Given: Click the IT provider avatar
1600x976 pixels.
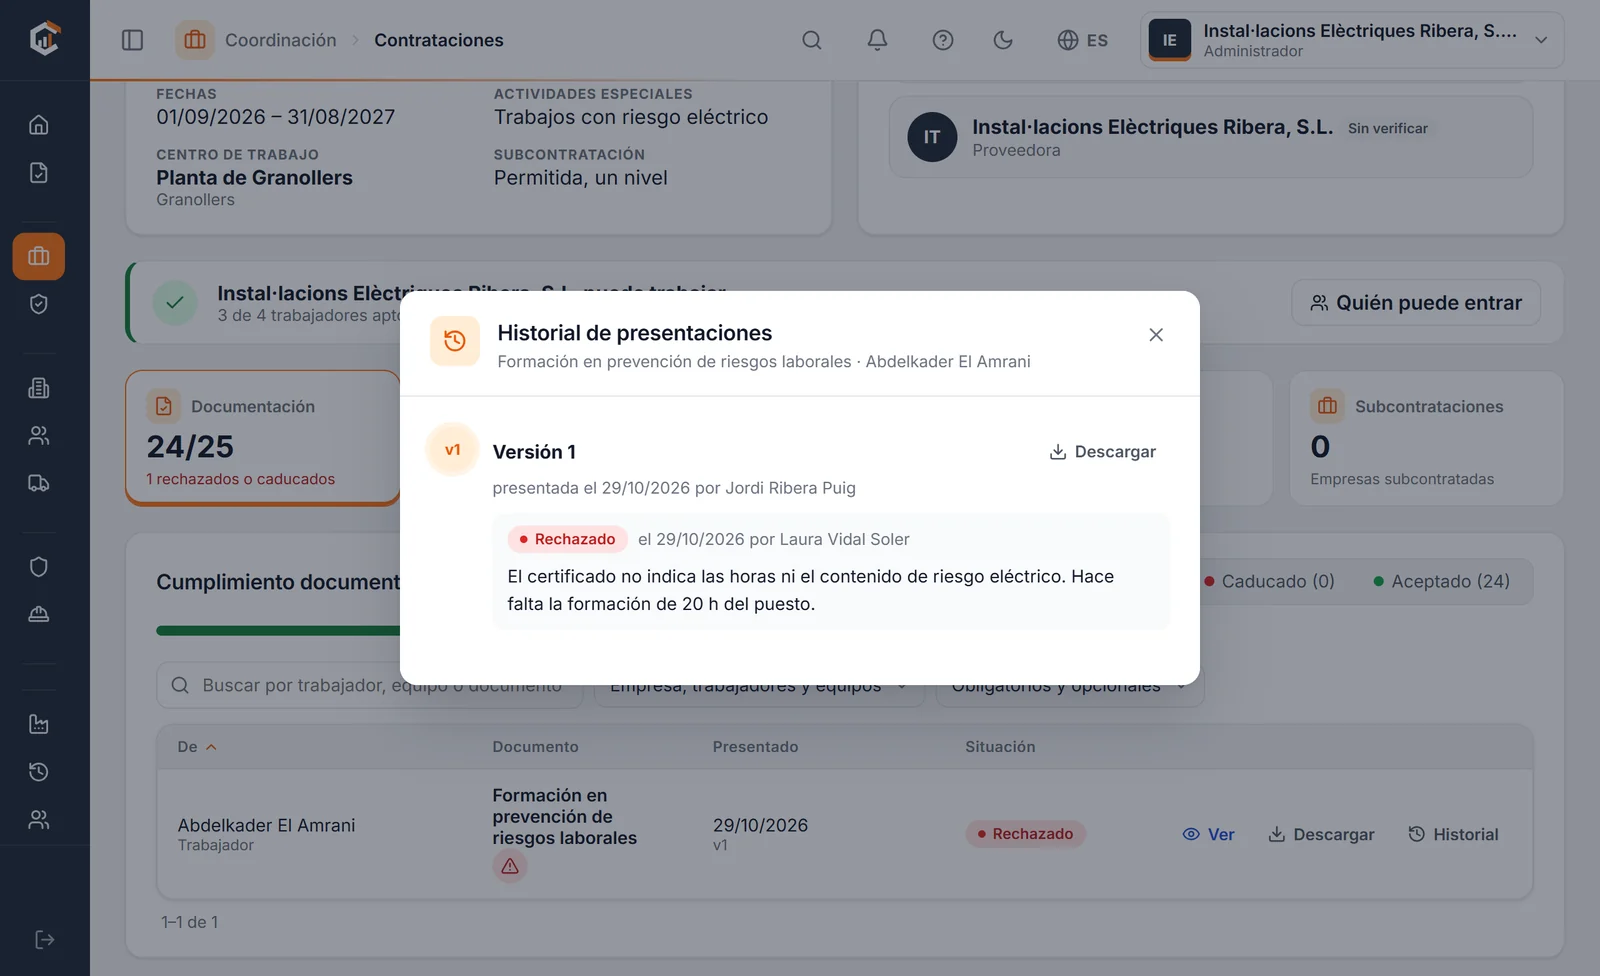Looking at the screenshot, I should click(932, 137).
